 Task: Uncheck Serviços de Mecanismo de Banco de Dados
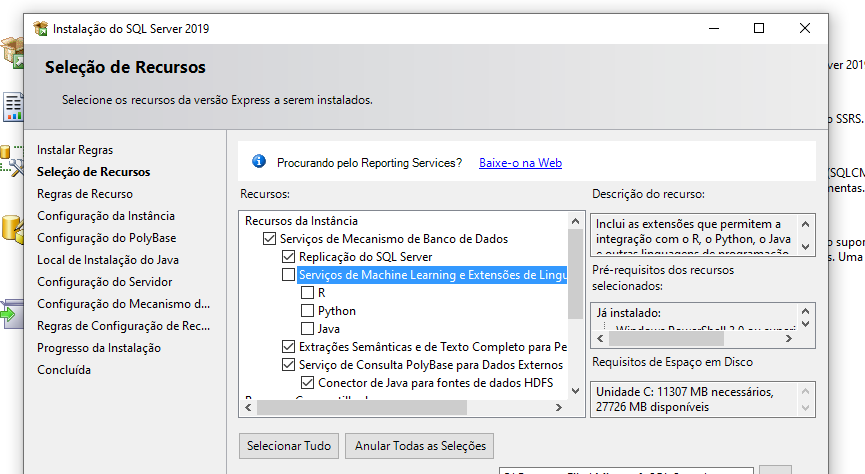(269, 238)
